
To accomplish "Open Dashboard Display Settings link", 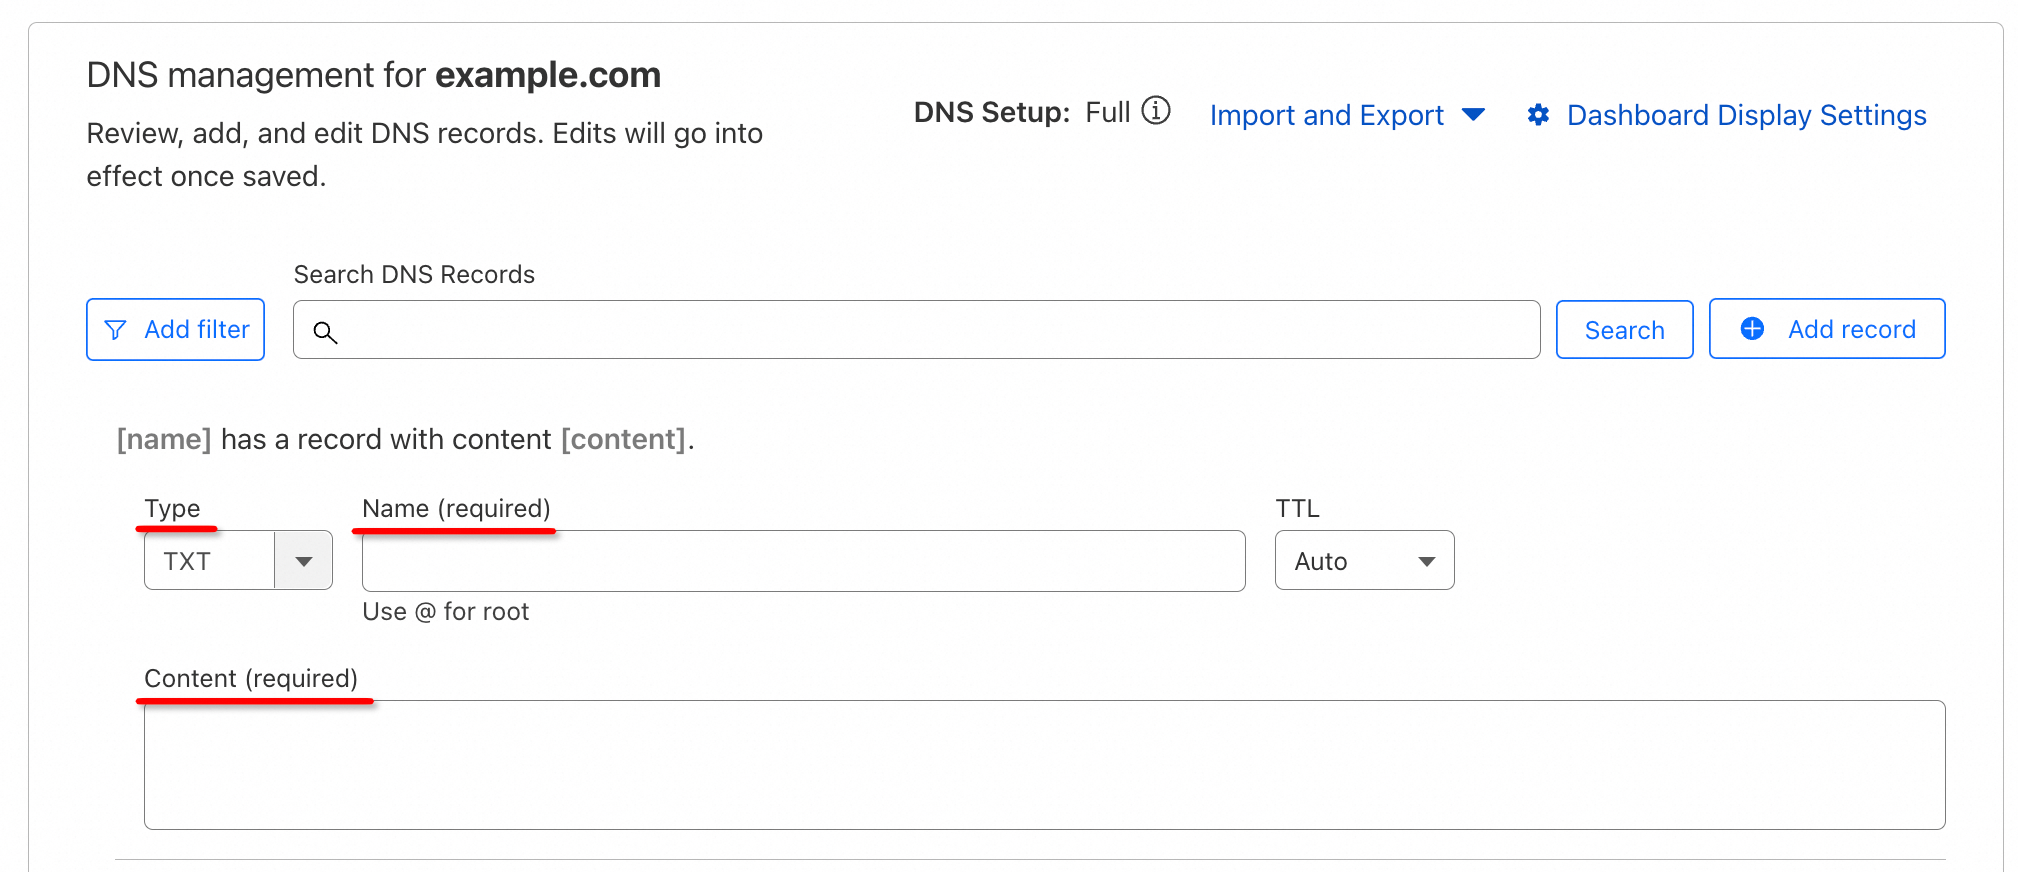I will tap(1746, 115).
